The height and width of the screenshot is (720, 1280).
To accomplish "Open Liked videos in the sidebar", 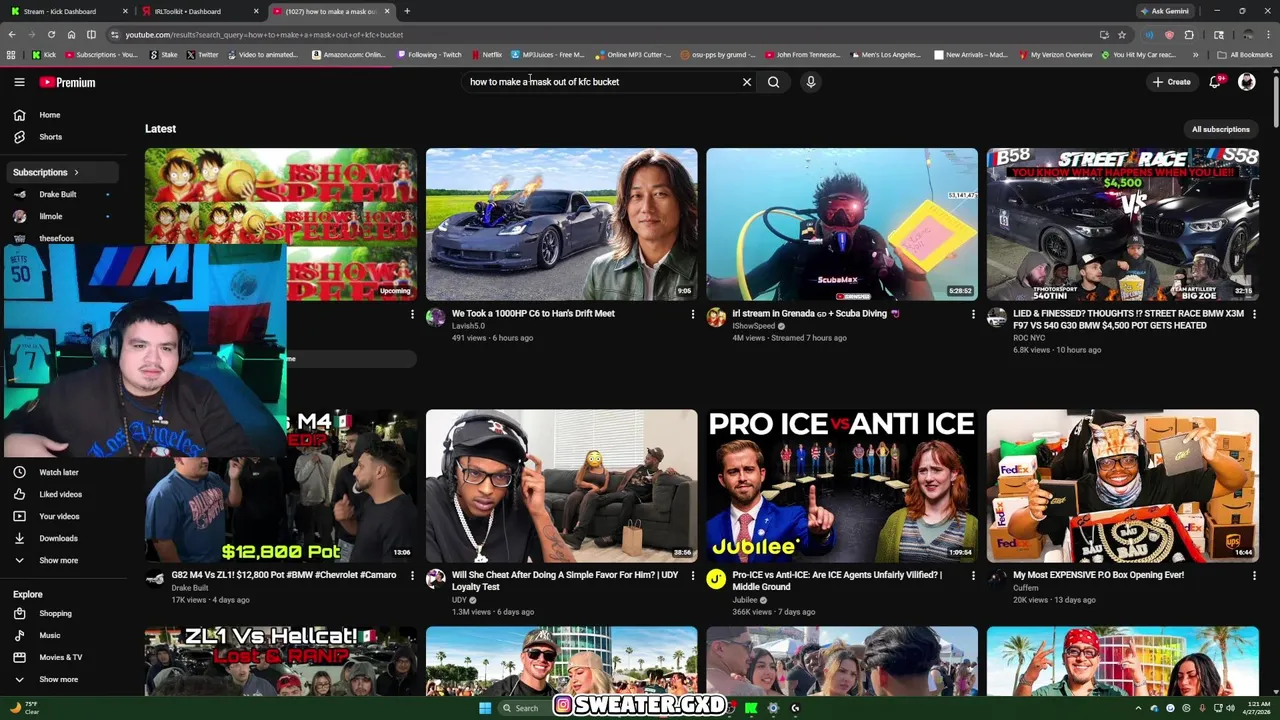I will pyautogui.click(x=60, y=494).
